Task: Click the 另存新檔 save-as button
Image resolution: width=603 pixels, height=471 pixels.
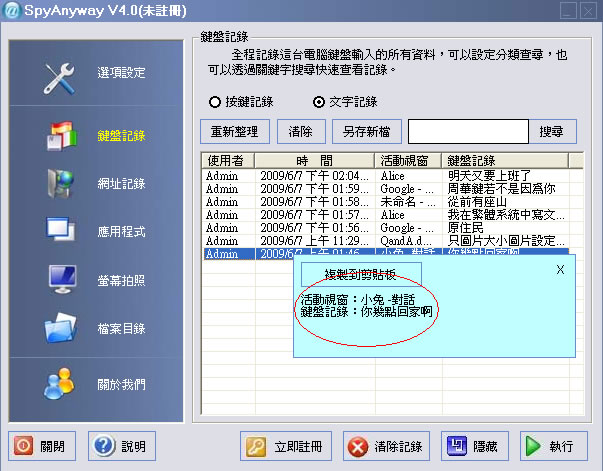Action: click(x=367, y=131)
